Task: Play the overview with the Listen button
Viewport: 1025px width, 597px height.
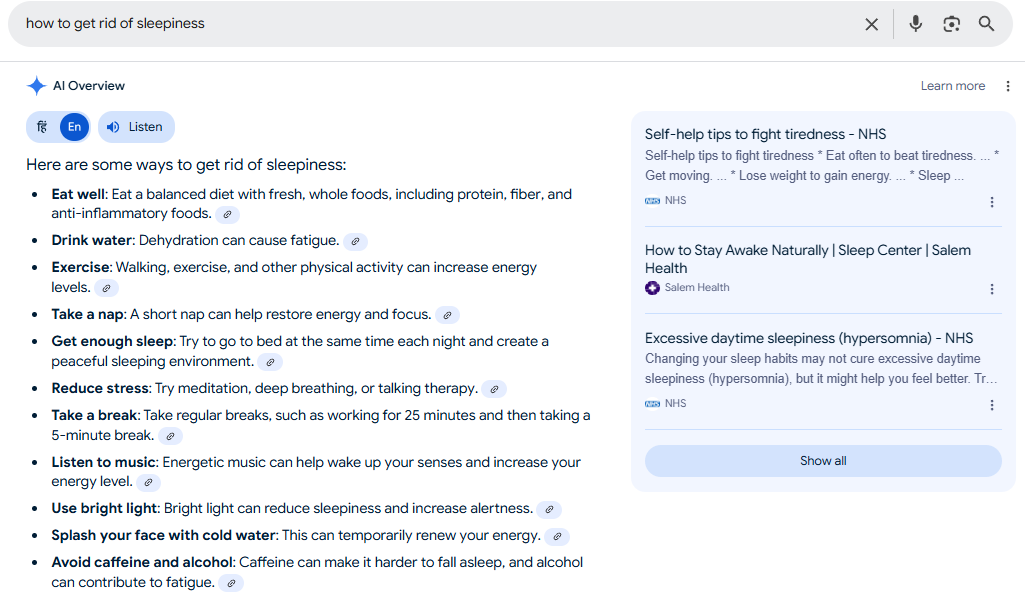Action: (x=136, y=127)
